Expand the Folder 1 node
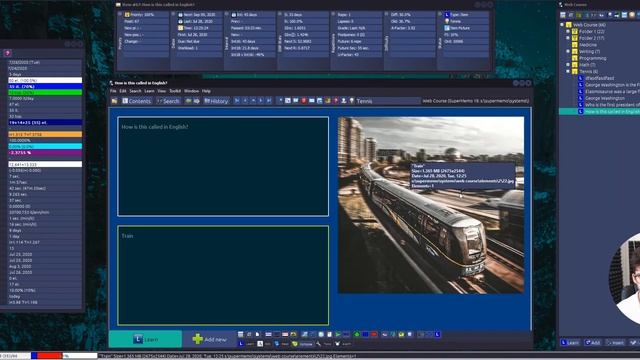 click(568, 31)
